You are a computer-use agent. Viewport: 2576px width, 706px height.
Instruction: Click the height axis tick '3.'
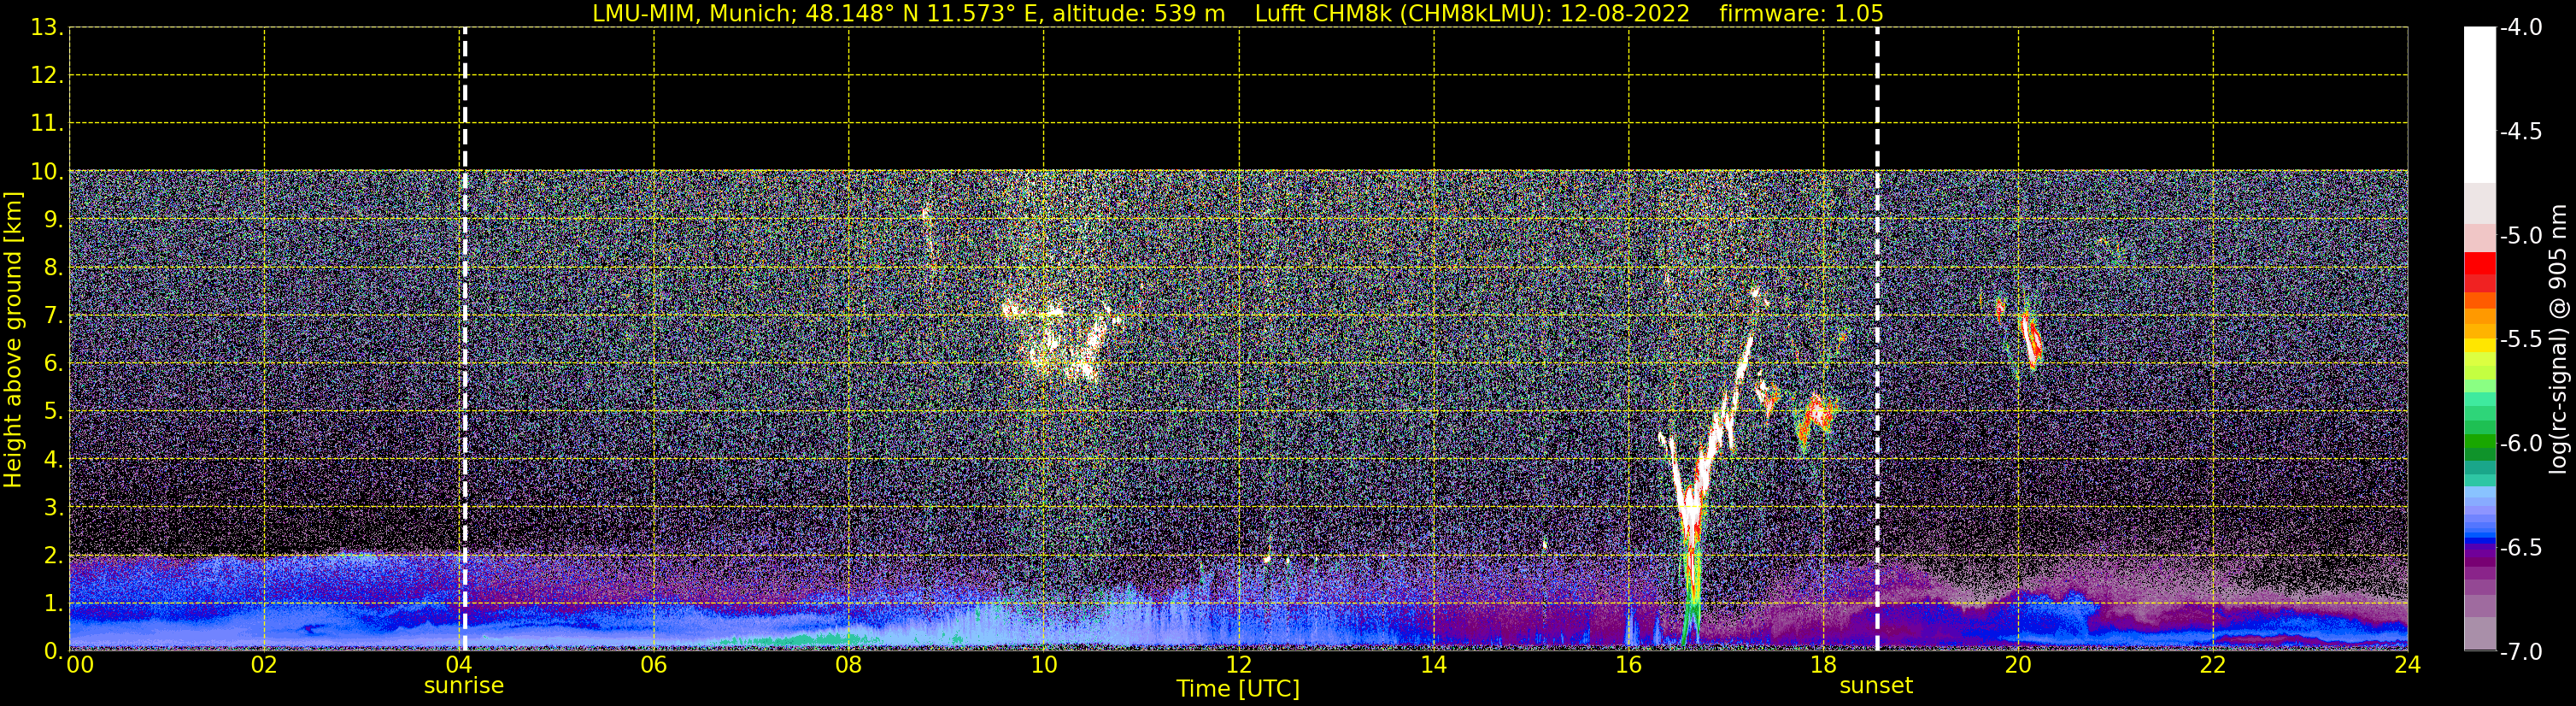pos(53,507)
